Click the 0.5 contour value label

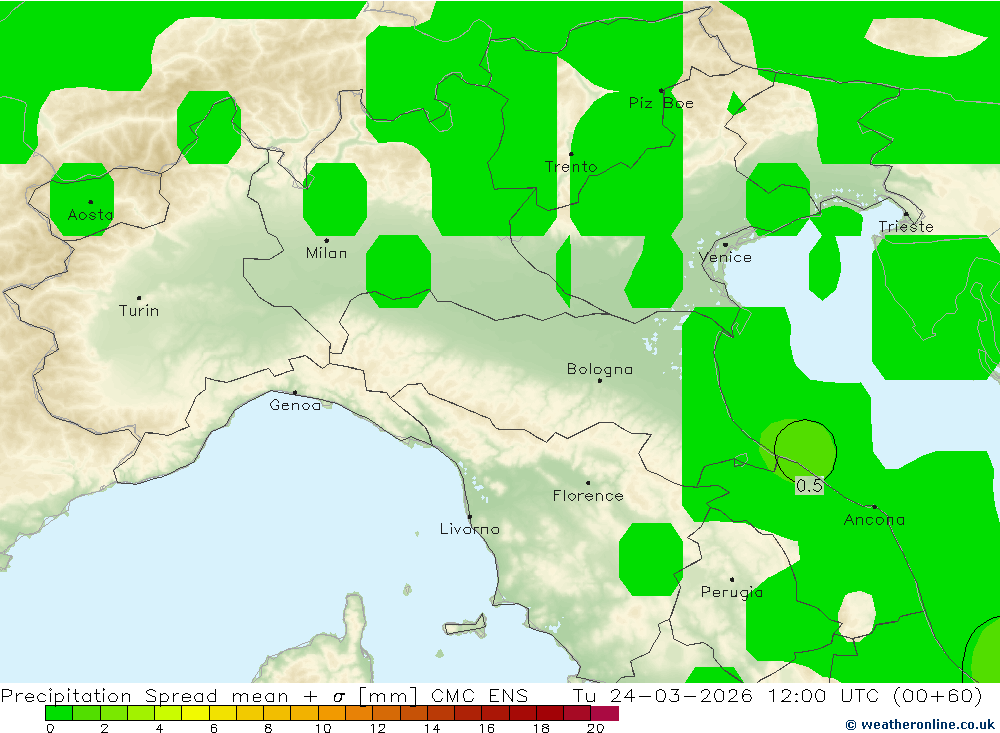tap(809, 486)
